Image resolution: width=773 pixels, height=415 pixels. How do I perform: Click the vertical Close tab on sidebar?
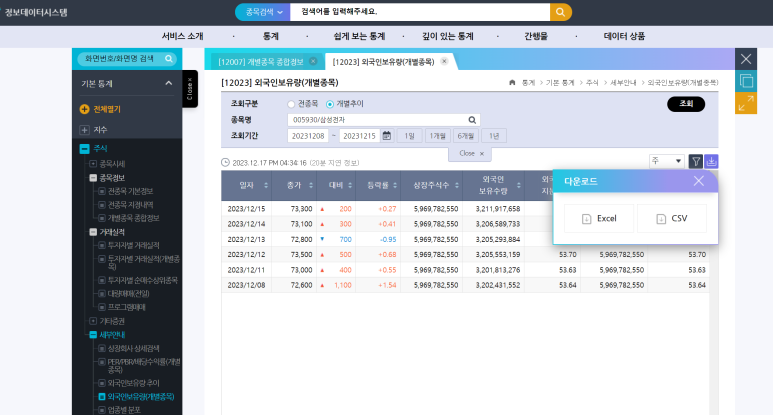(x=190, y=89)
